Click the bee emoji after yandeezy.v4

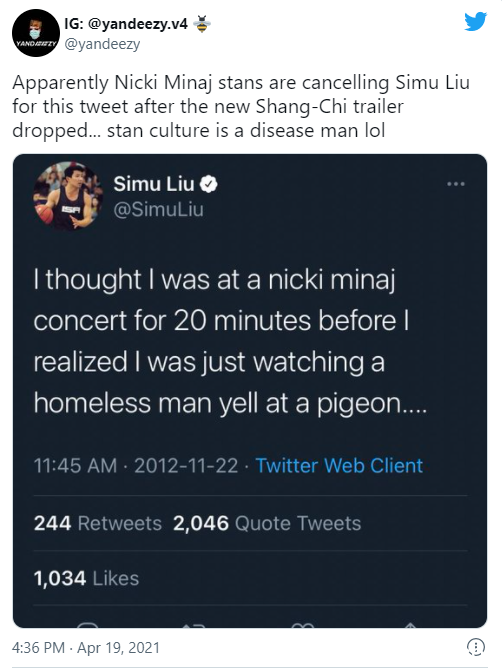(x=202, y=24)
